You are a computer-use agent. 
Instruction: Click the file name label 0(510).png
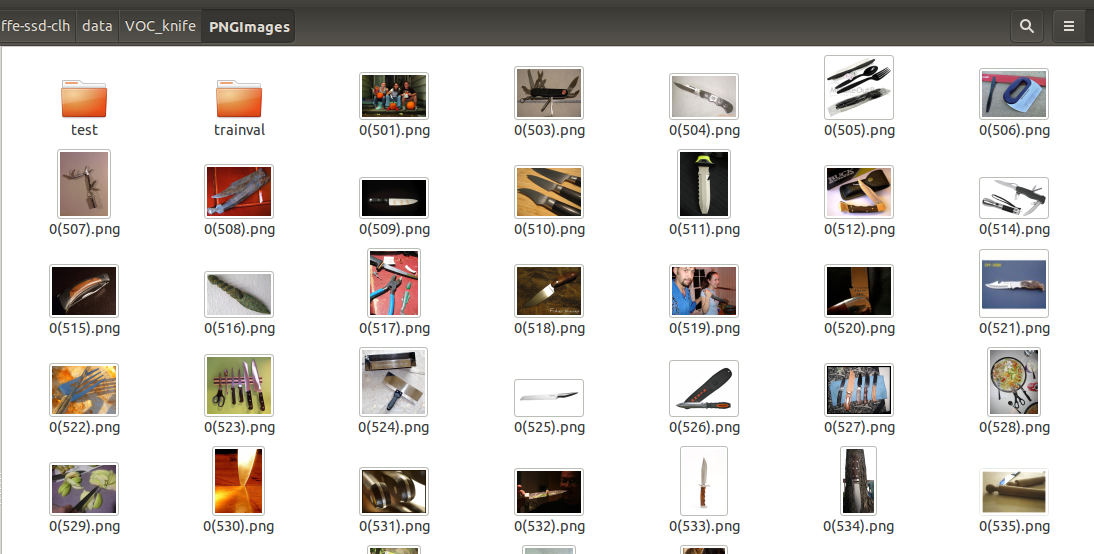(549, 230)
